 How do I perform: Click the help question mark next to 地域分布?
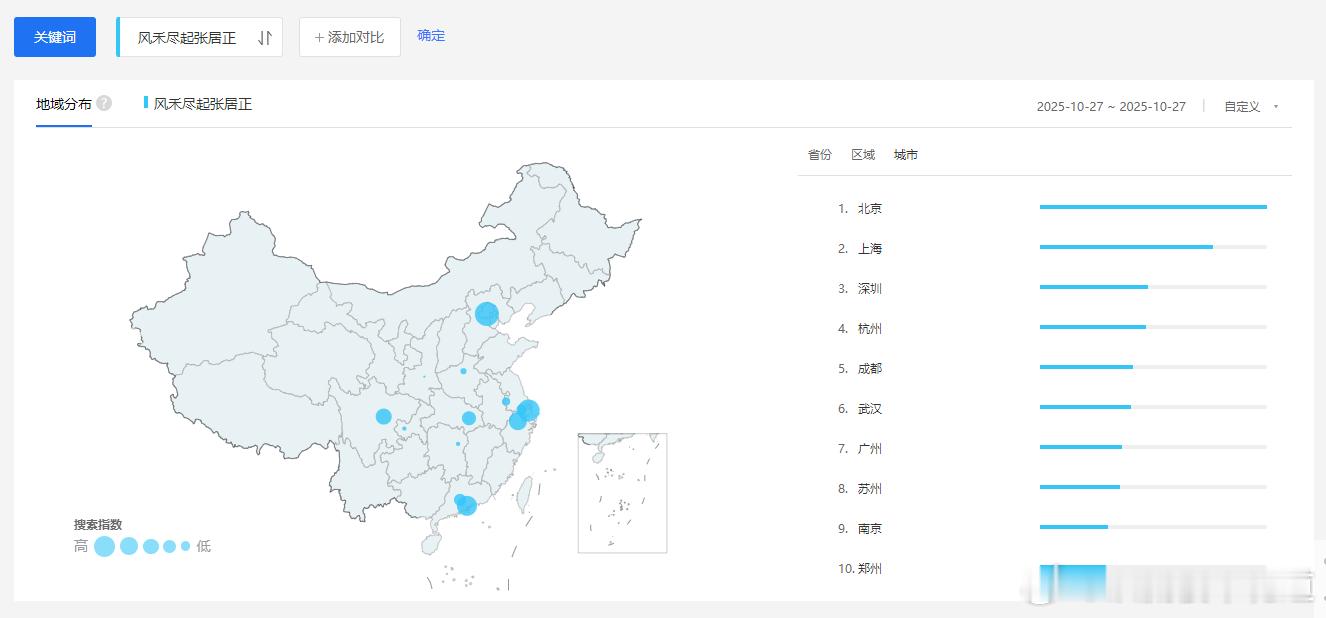[104, 103]
